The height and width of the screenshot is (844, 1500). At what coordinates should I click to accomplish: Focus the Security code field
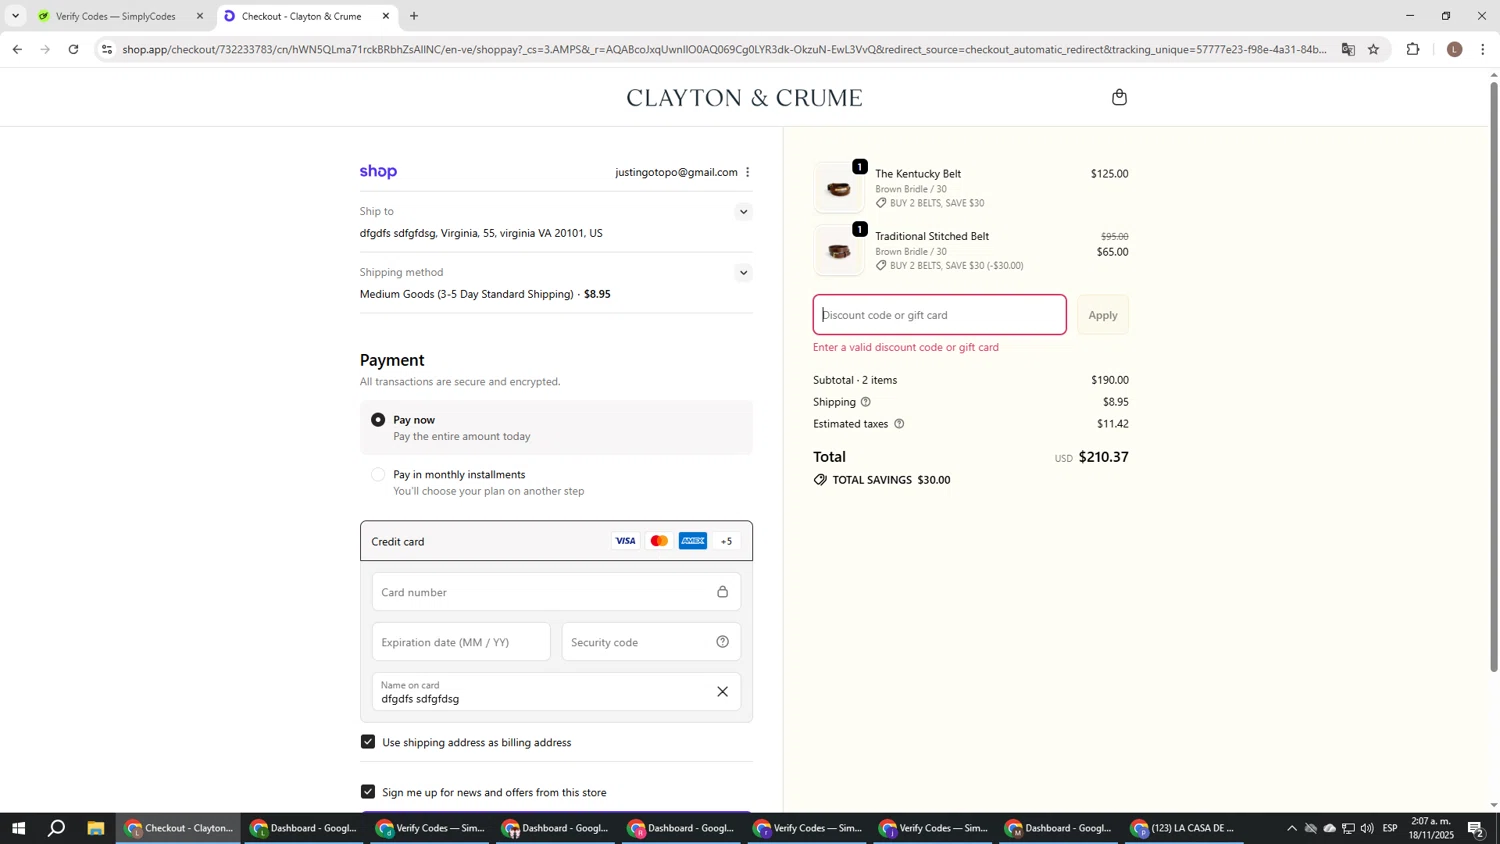tap(651, 642)
